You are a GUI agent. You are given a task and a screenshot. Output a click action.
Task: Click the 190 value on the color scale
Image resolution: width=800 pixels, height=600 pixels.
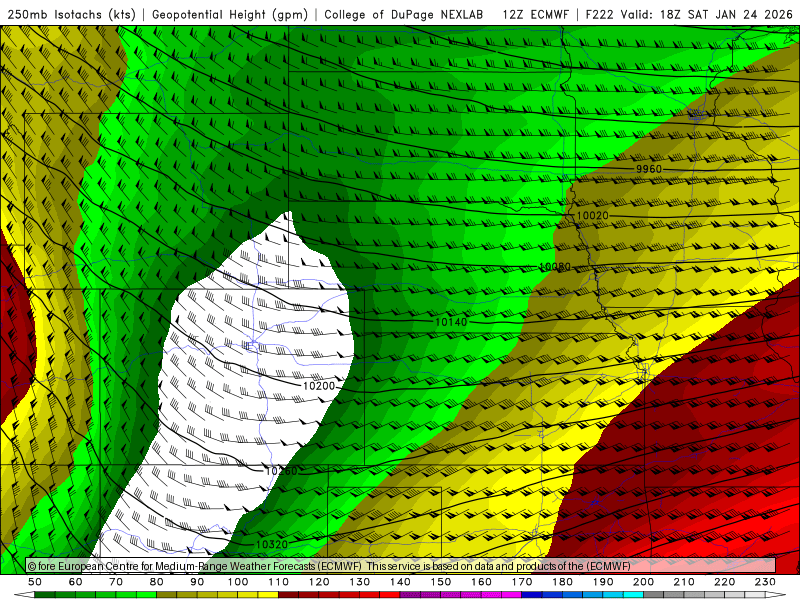pyautogui.click(x=603, y=582)
